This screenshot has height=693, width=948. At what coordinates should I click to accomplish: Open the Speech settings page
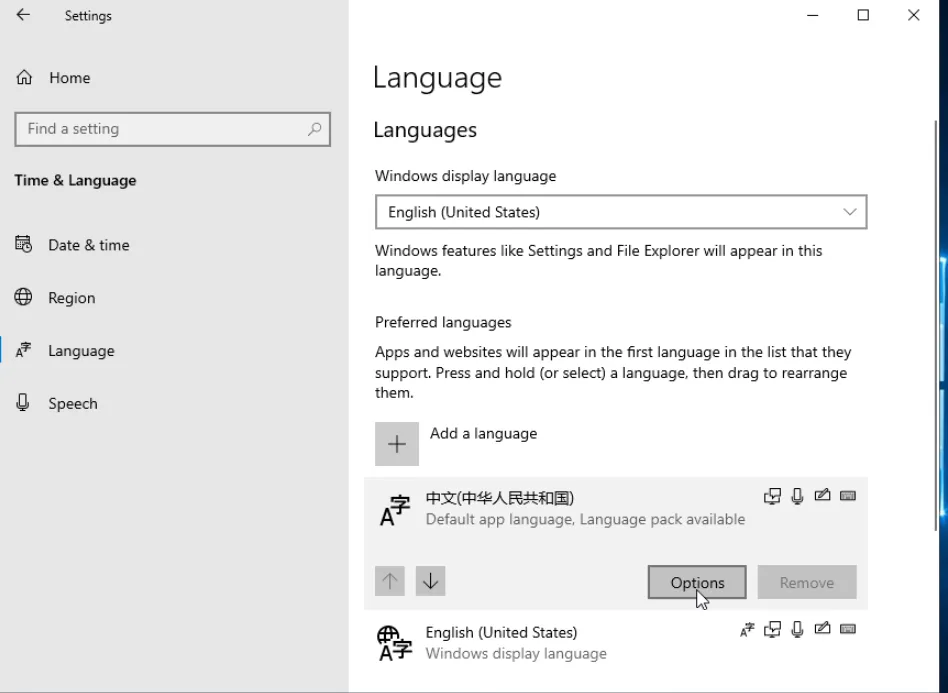72,404
